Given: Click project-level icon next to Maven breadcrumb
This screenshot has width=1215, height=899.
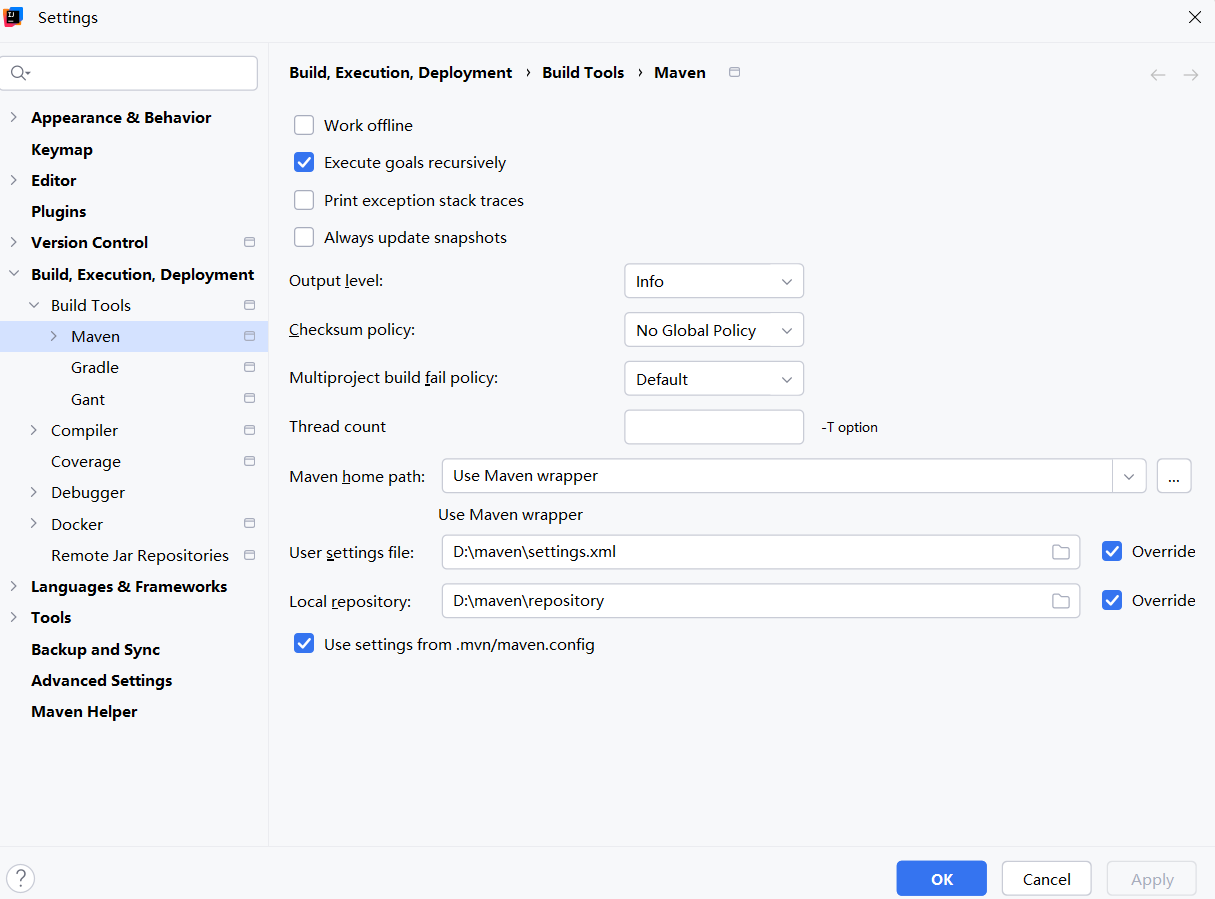Looking at the screenshot, I should pyautogui.click(x=735, y=72).
